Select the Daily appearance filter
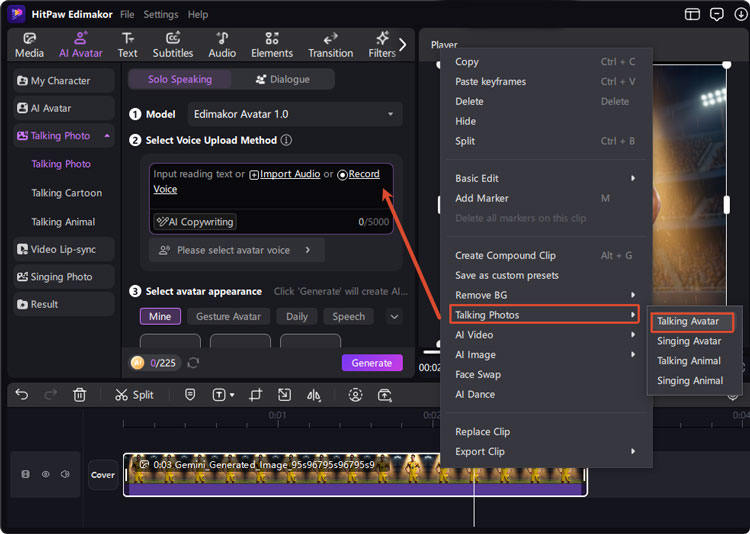 coord(297,316)
